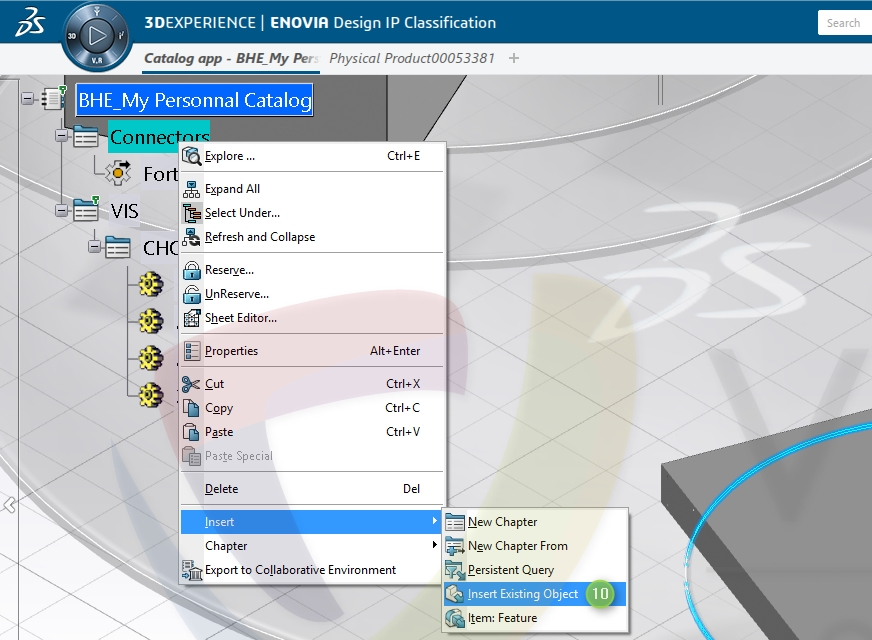Add a new tab with the plus button
Viewport: 872px width, 640px height.
pyautogui.click(x=514, y=58)
